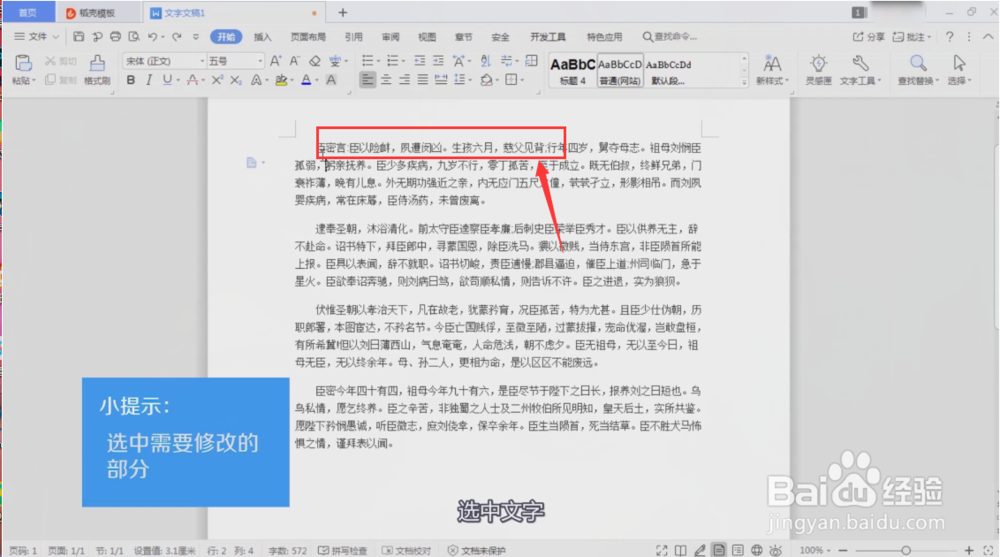Open the highlight color picker
1000x557 pixels.
[x=291, y=80]
